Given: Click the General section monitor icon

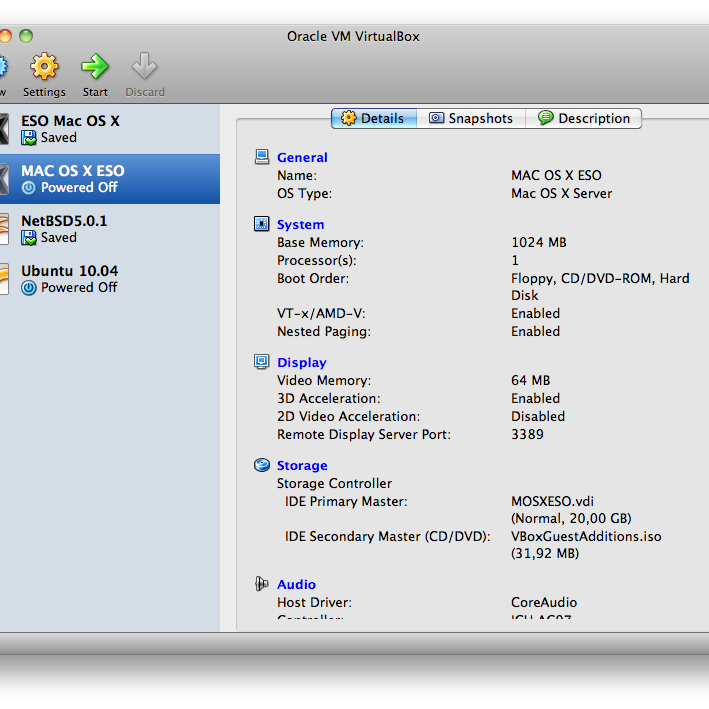Looking at the screenshot, I should pos(262,157).
